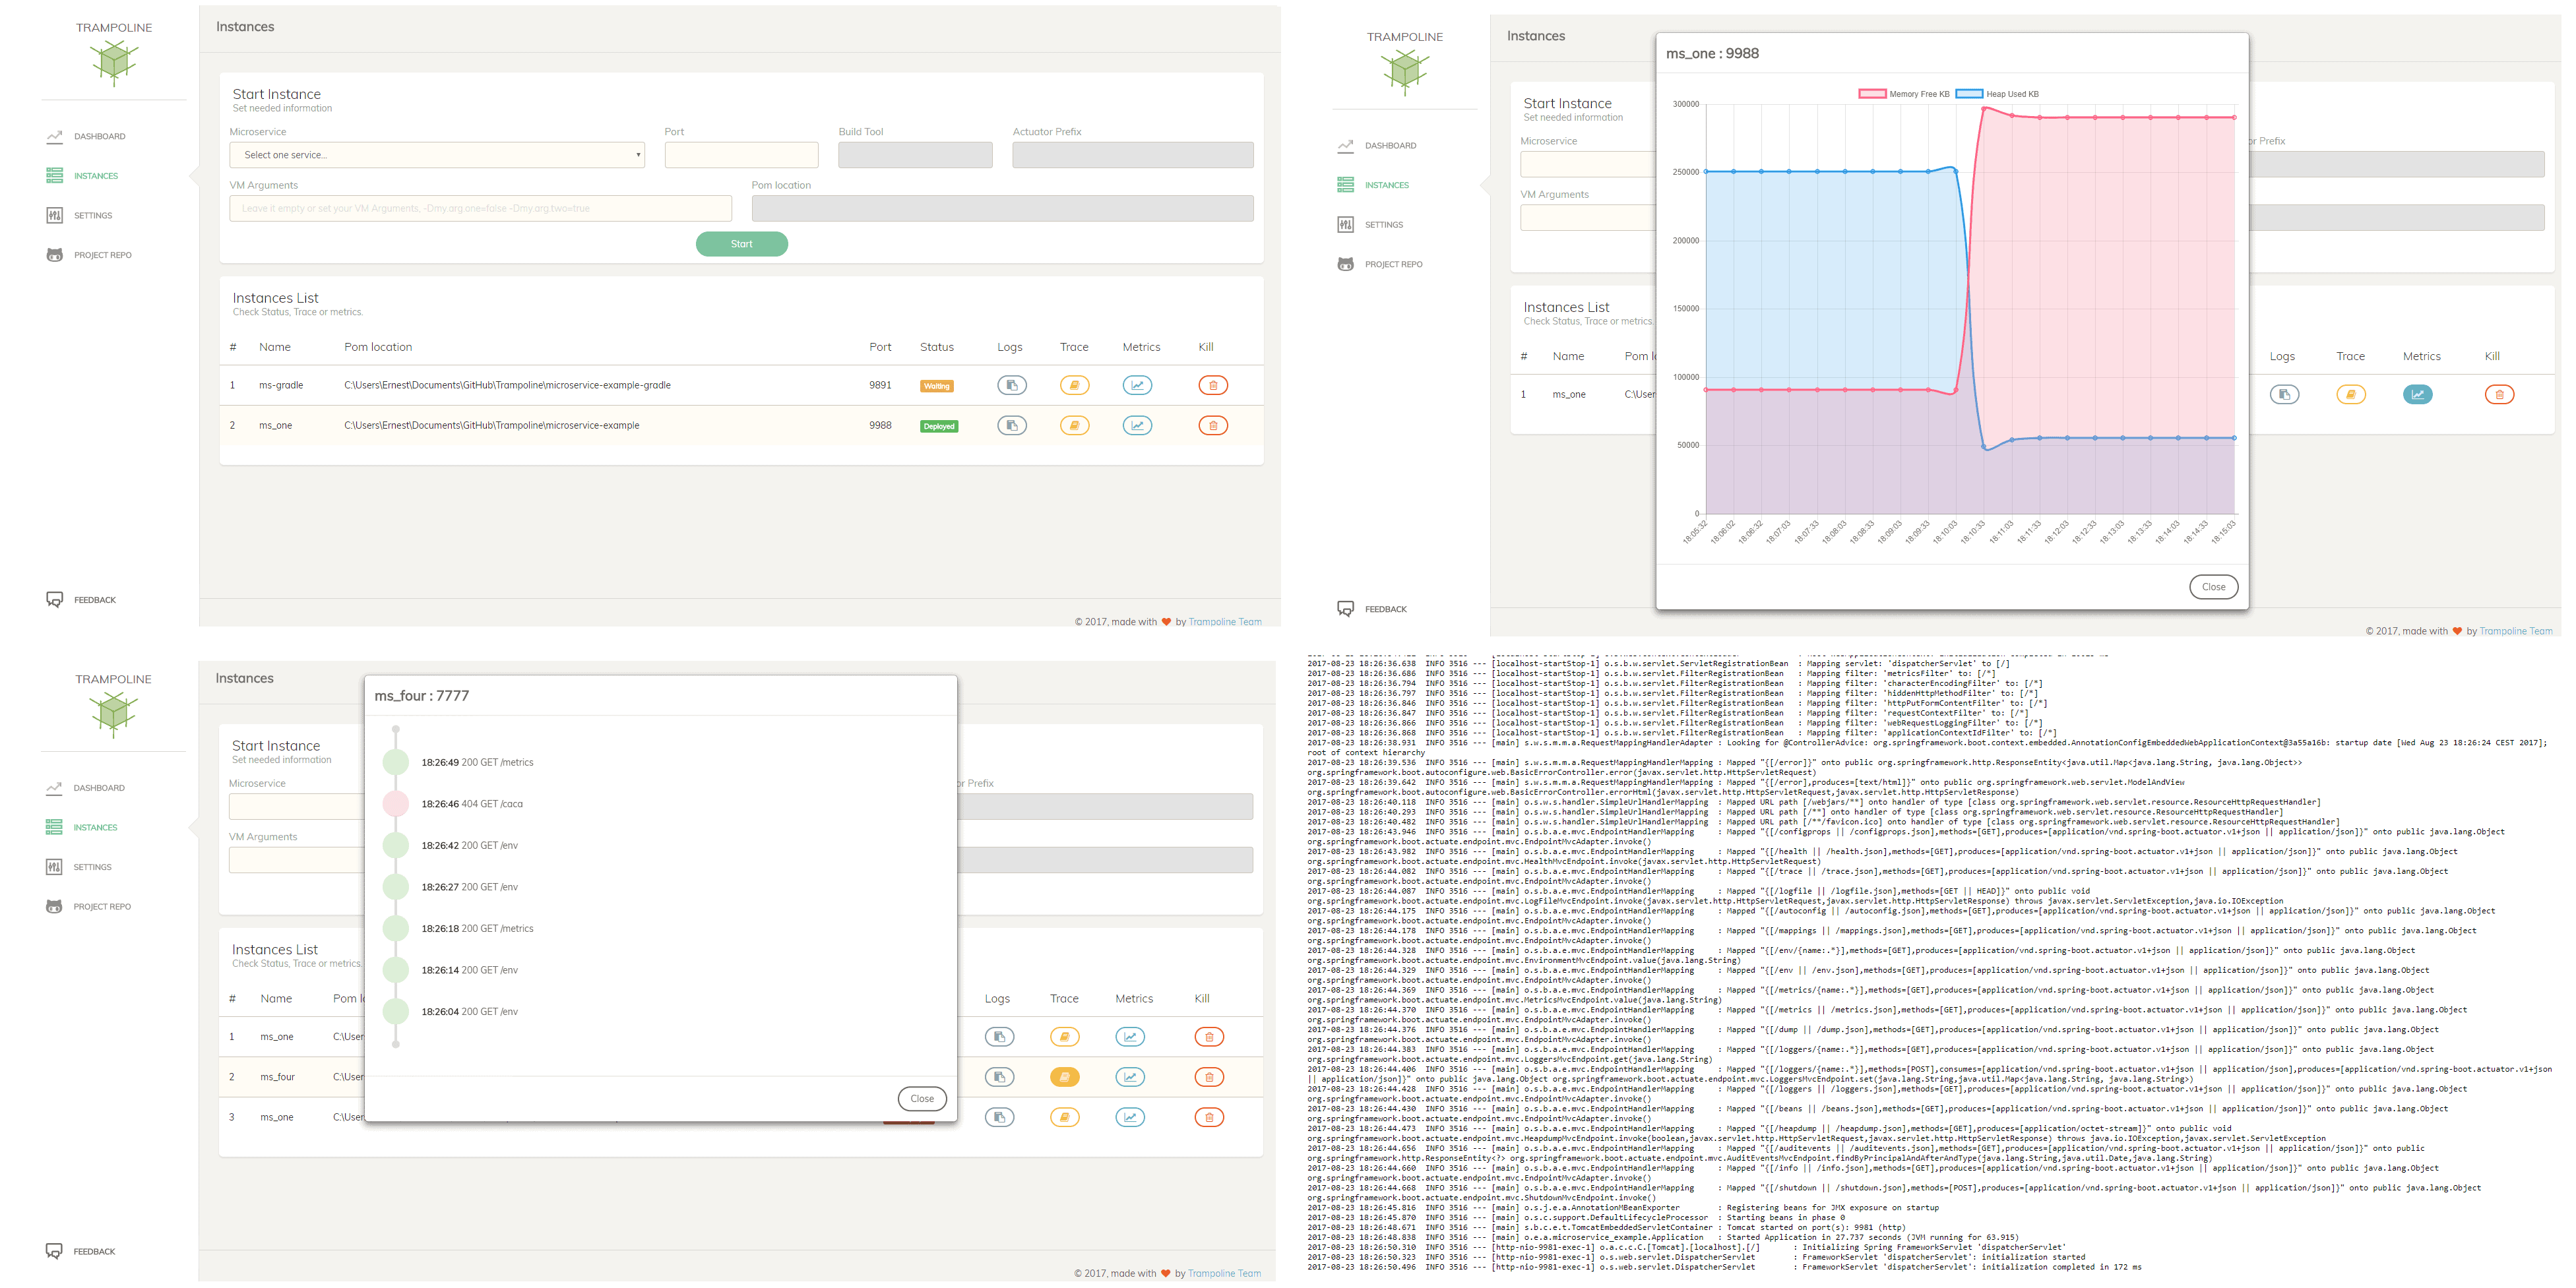Click Trace icon behind the ms_one : 9988 chart dialog
This screenshot has width=2576, height=1288.
pos(2351,394)
